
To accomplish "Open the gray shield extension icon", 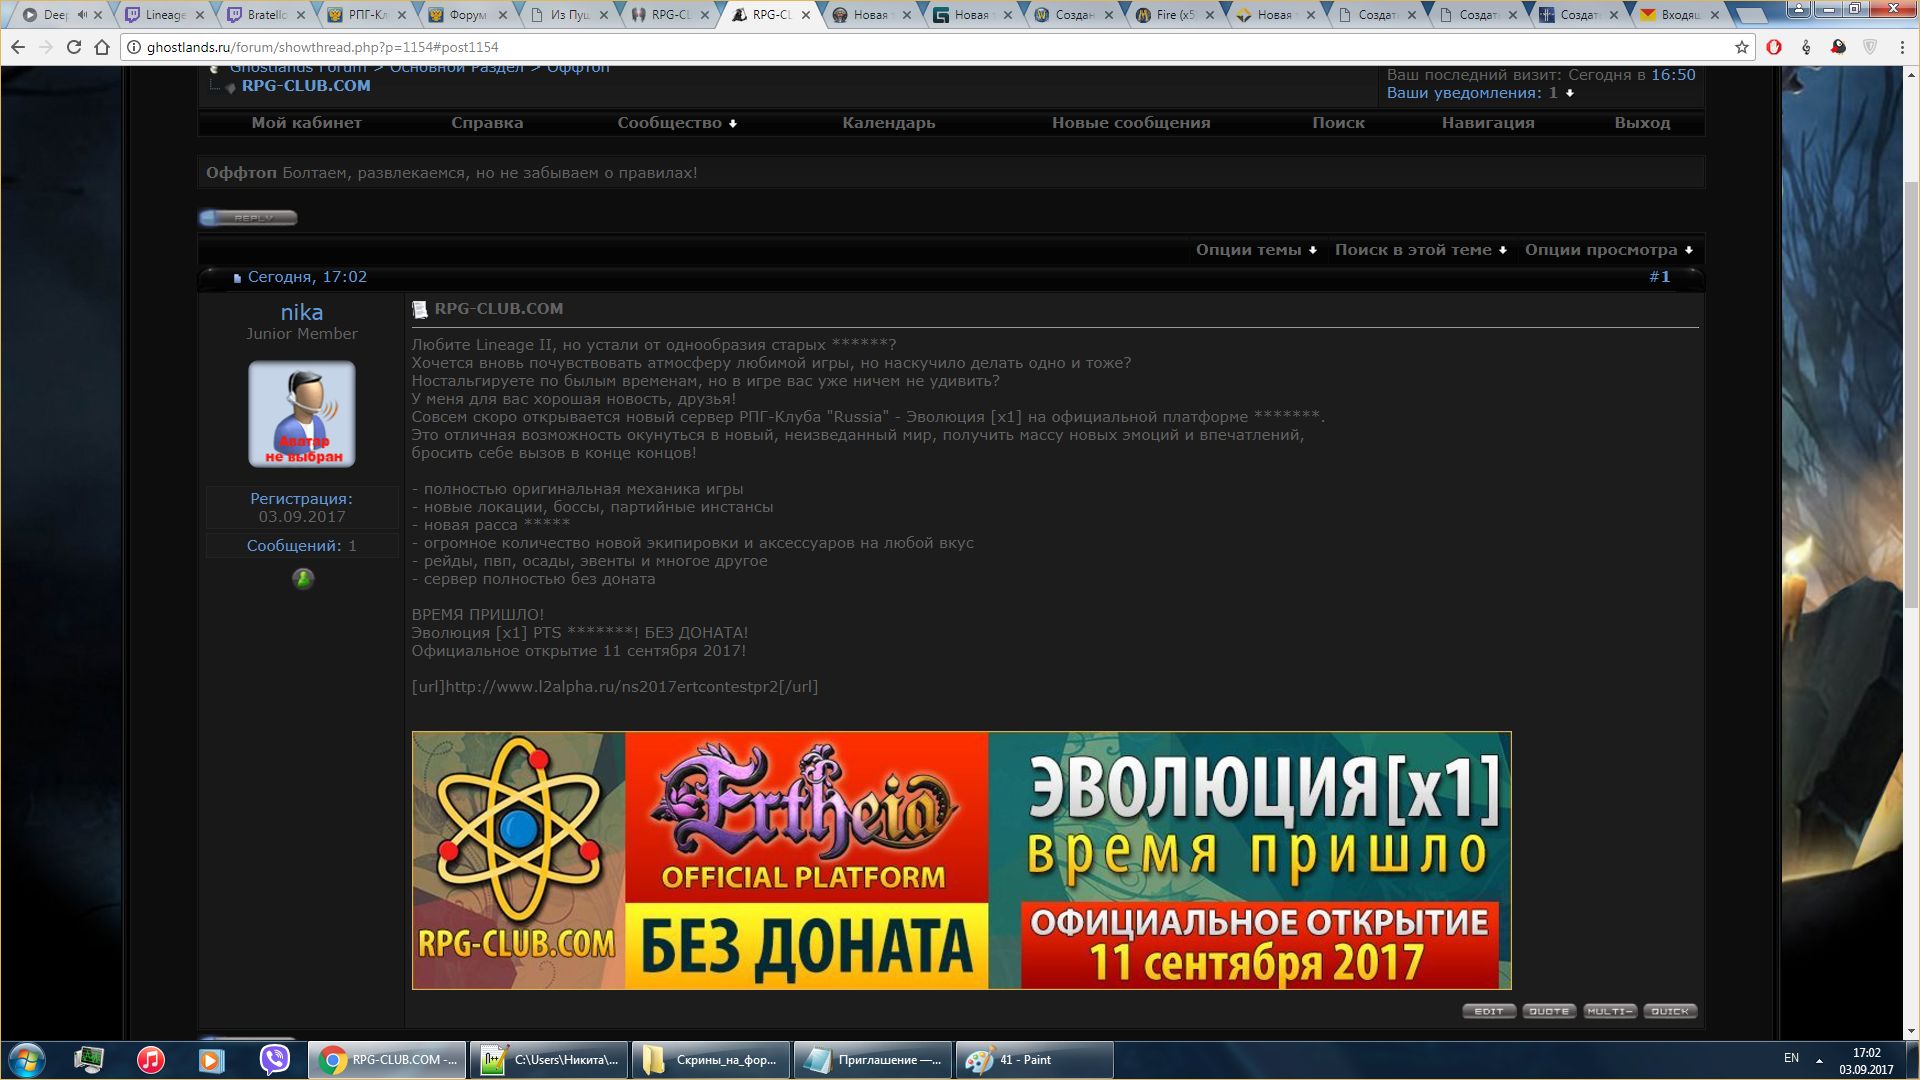I will [x=1870, y=47].
